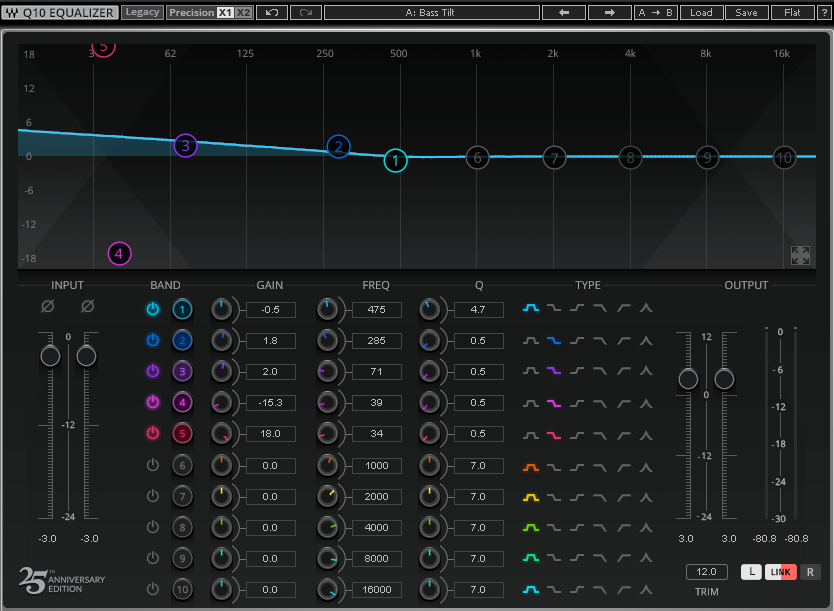
Task: Click the band 10 number button
Action: coord(182,589)
